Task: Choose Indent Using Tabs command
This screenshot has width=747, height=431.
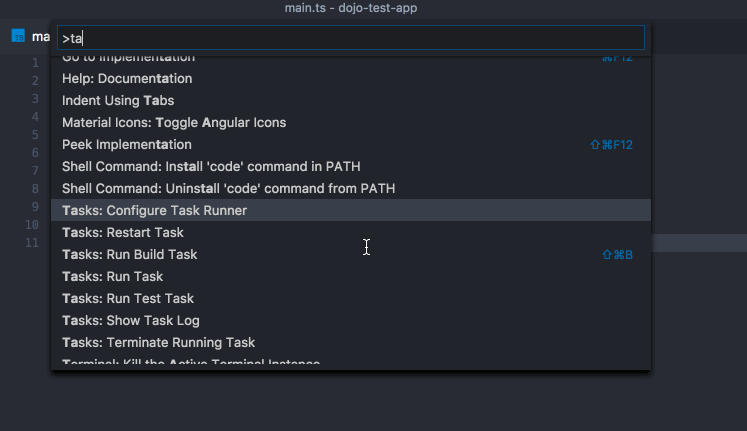Action: point(351,100)
